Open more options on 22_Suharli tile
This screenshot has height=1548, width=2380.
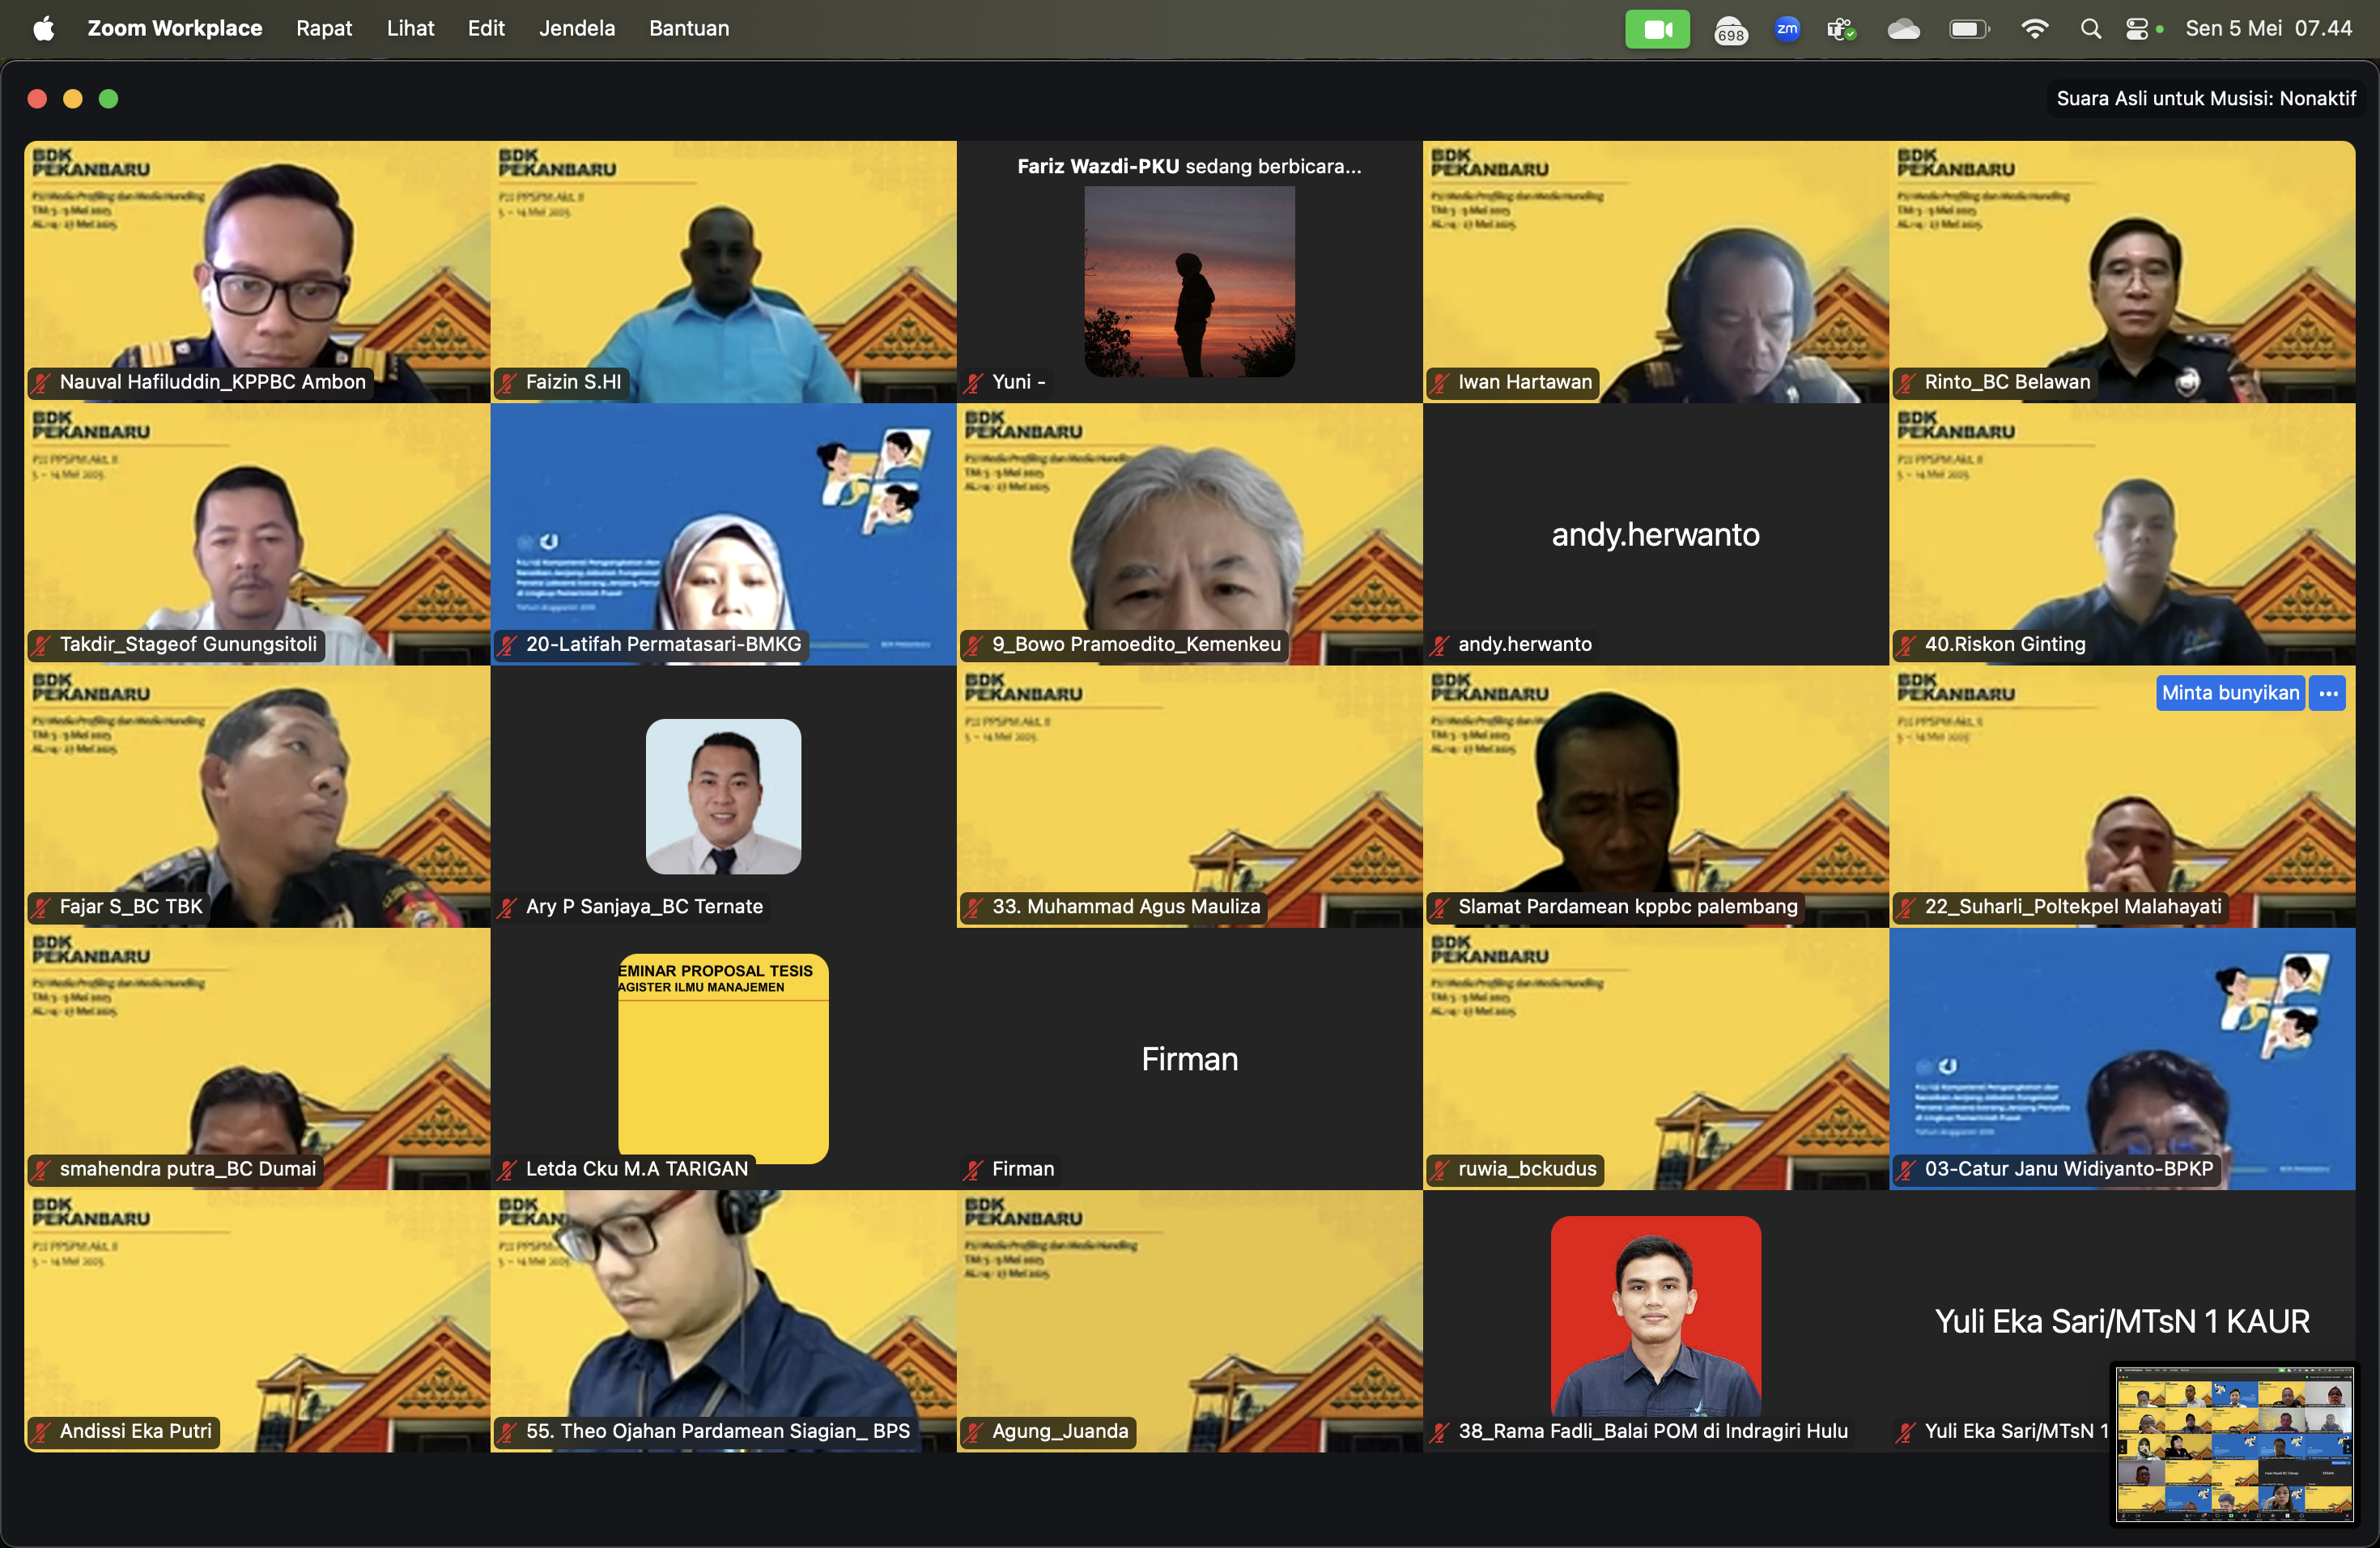click(x=2328, y=693)
